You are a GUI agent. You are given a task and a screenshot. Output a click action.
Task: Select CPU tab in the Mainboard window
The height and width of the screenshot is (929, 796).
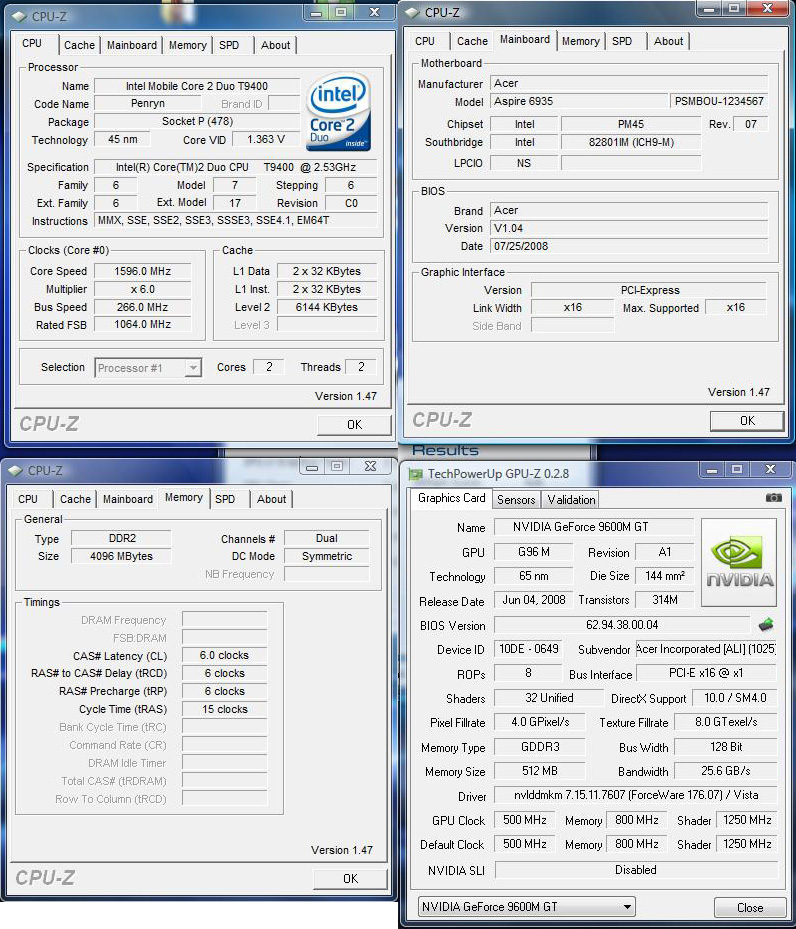tap(425, 41)
